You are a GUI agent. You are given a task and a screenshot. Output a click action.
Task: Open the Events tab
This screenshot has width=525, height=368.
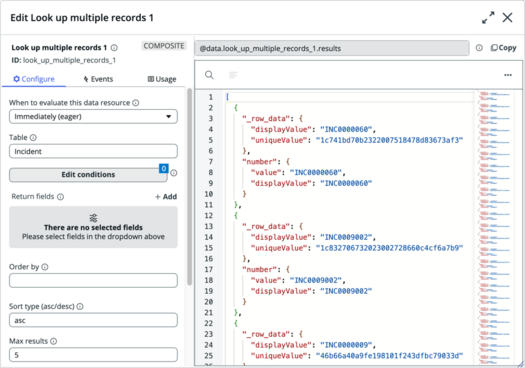(x=98, y=79)
